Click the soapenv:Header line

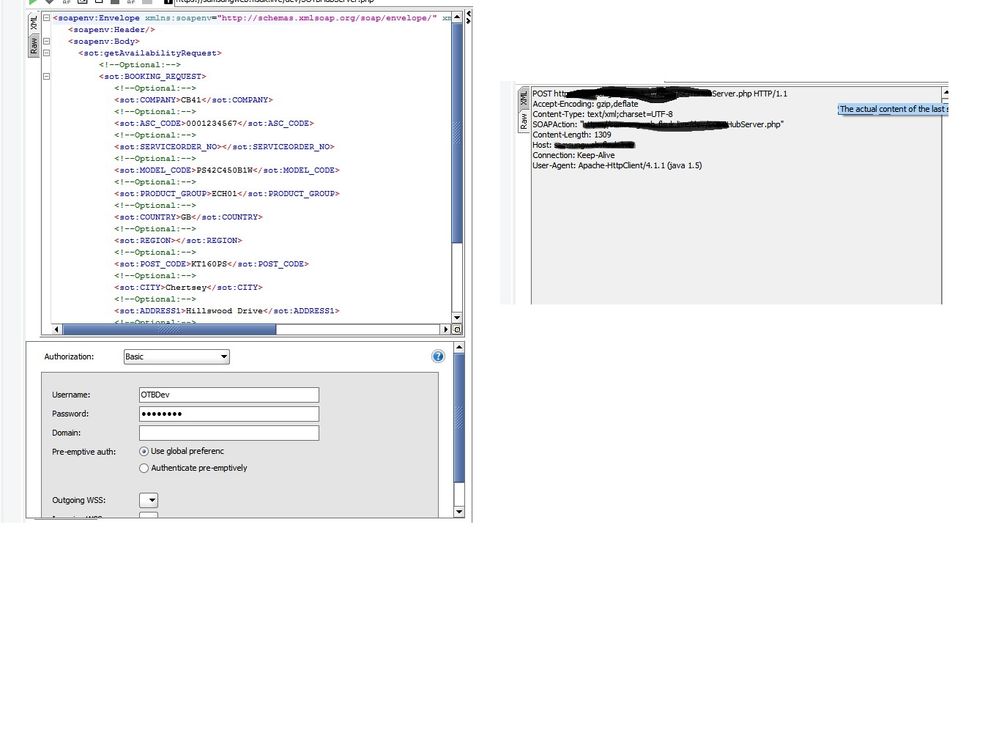pyautogui.click(x=111, y=30)
